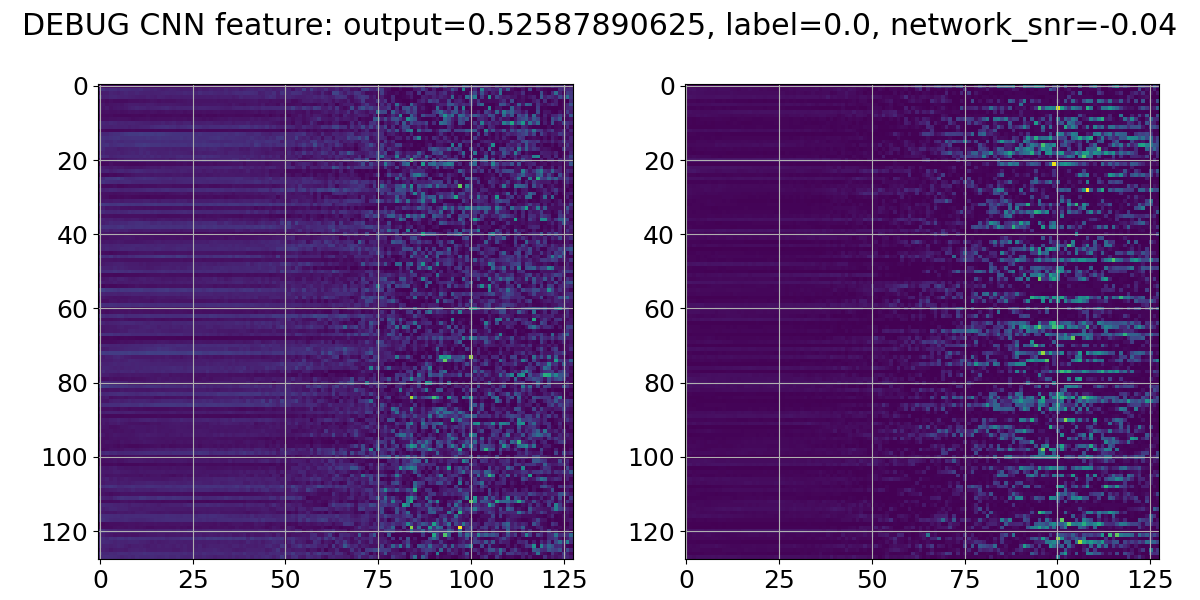Click x-axis tick label 75 of right plot

(965, 579)
